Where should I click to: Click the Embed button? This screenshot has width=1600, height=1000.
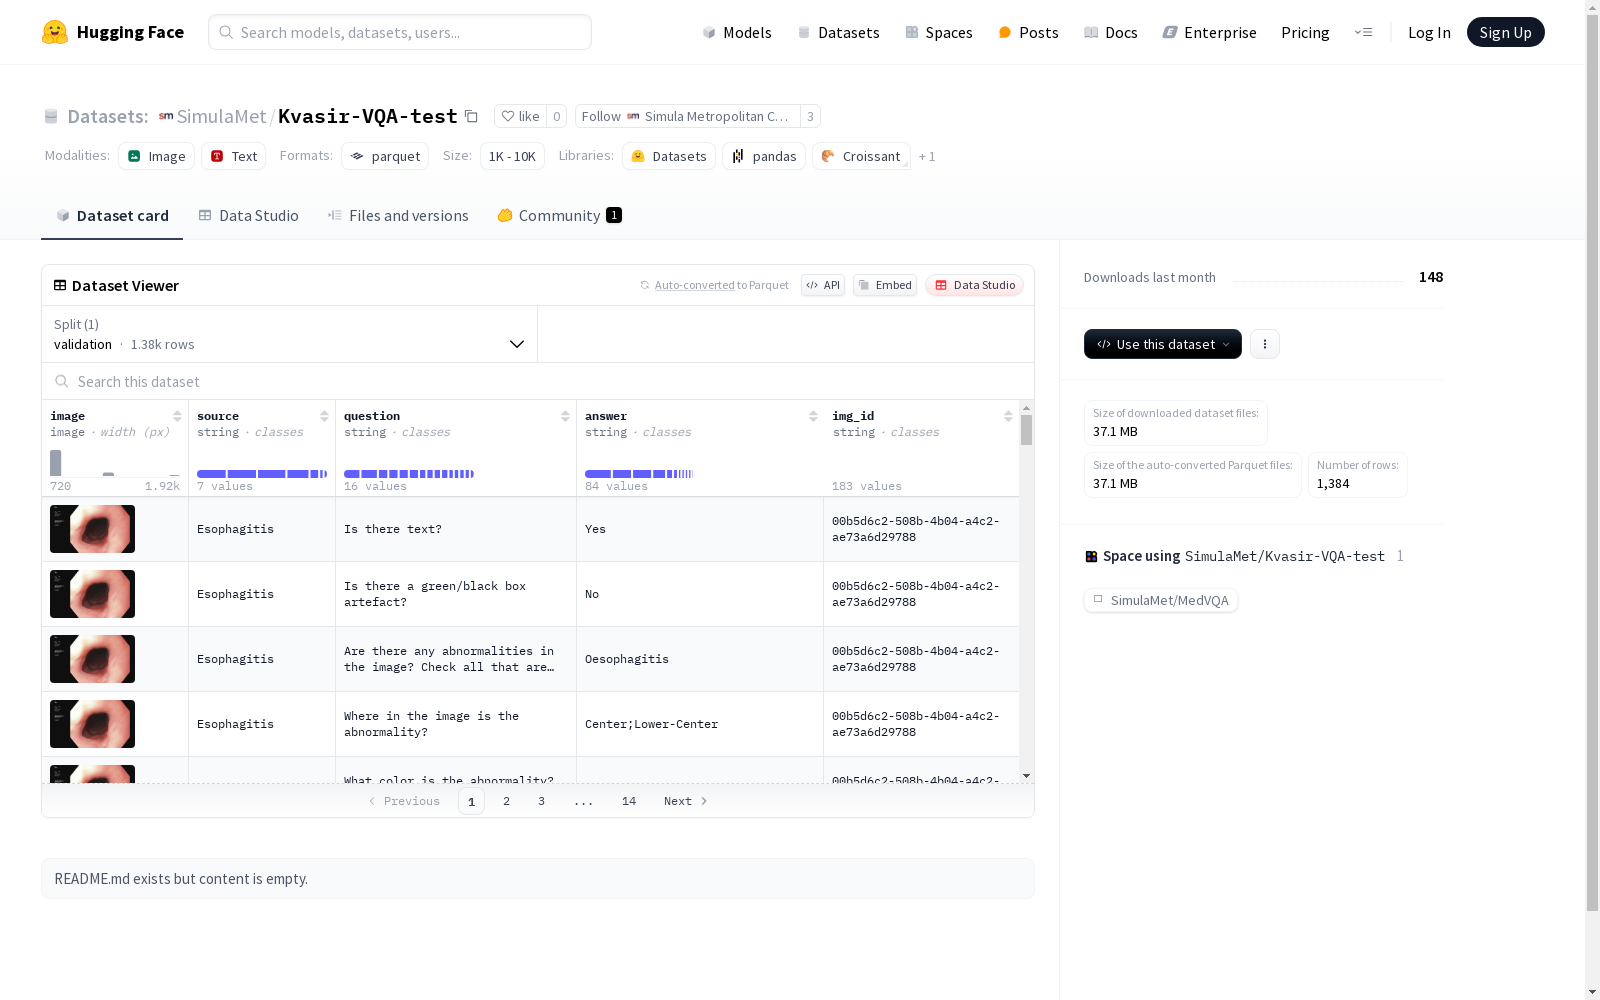pos(885,285)
